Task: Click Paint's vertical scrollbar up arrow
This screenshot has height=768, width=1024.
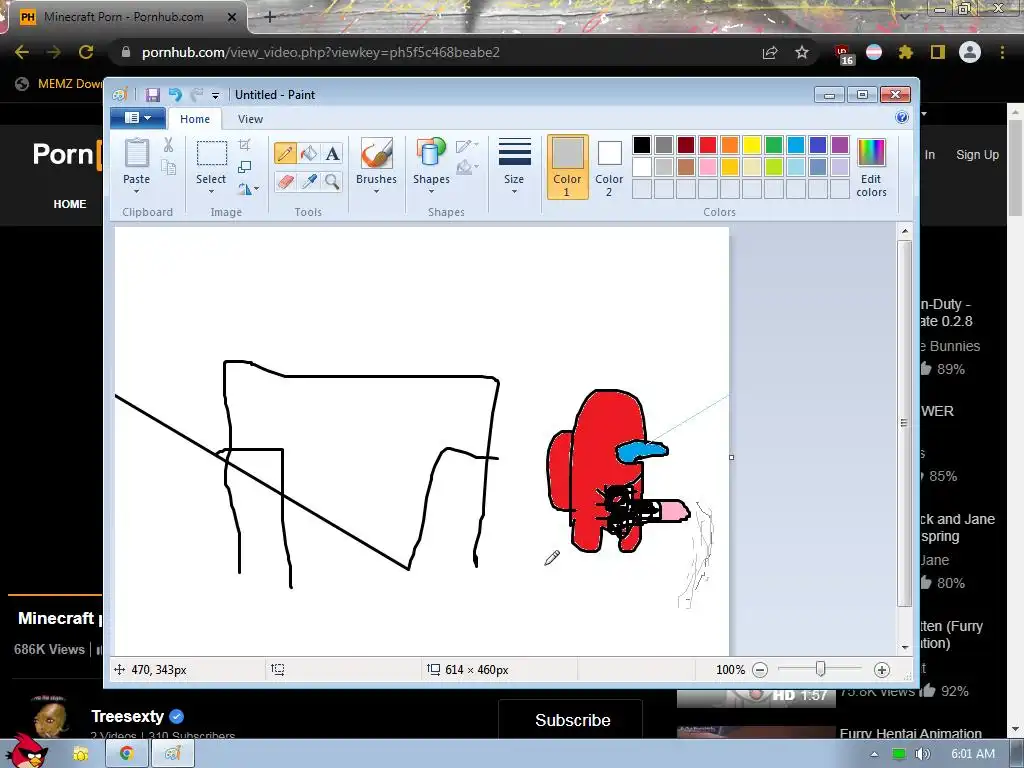Action: (x=904, y=231)
